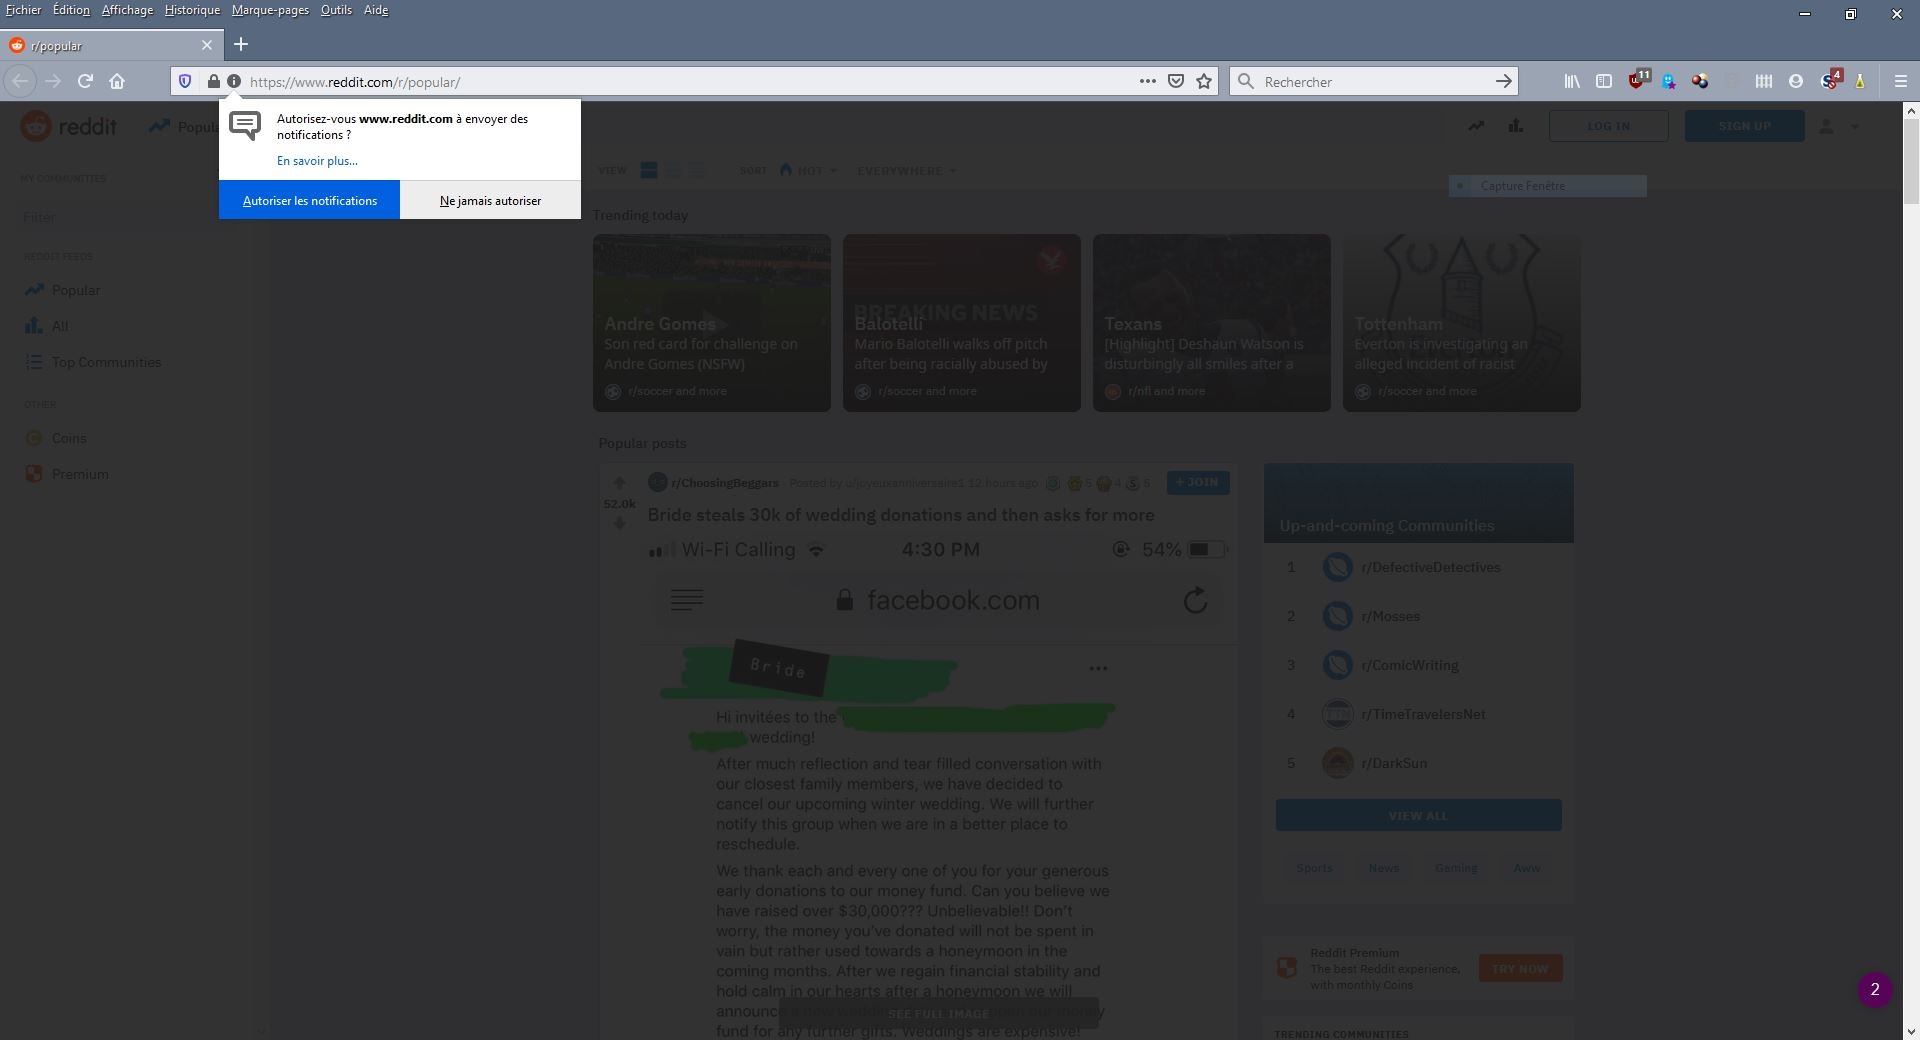
Task: Close the r/popular tab
Action: click(207, 45)
